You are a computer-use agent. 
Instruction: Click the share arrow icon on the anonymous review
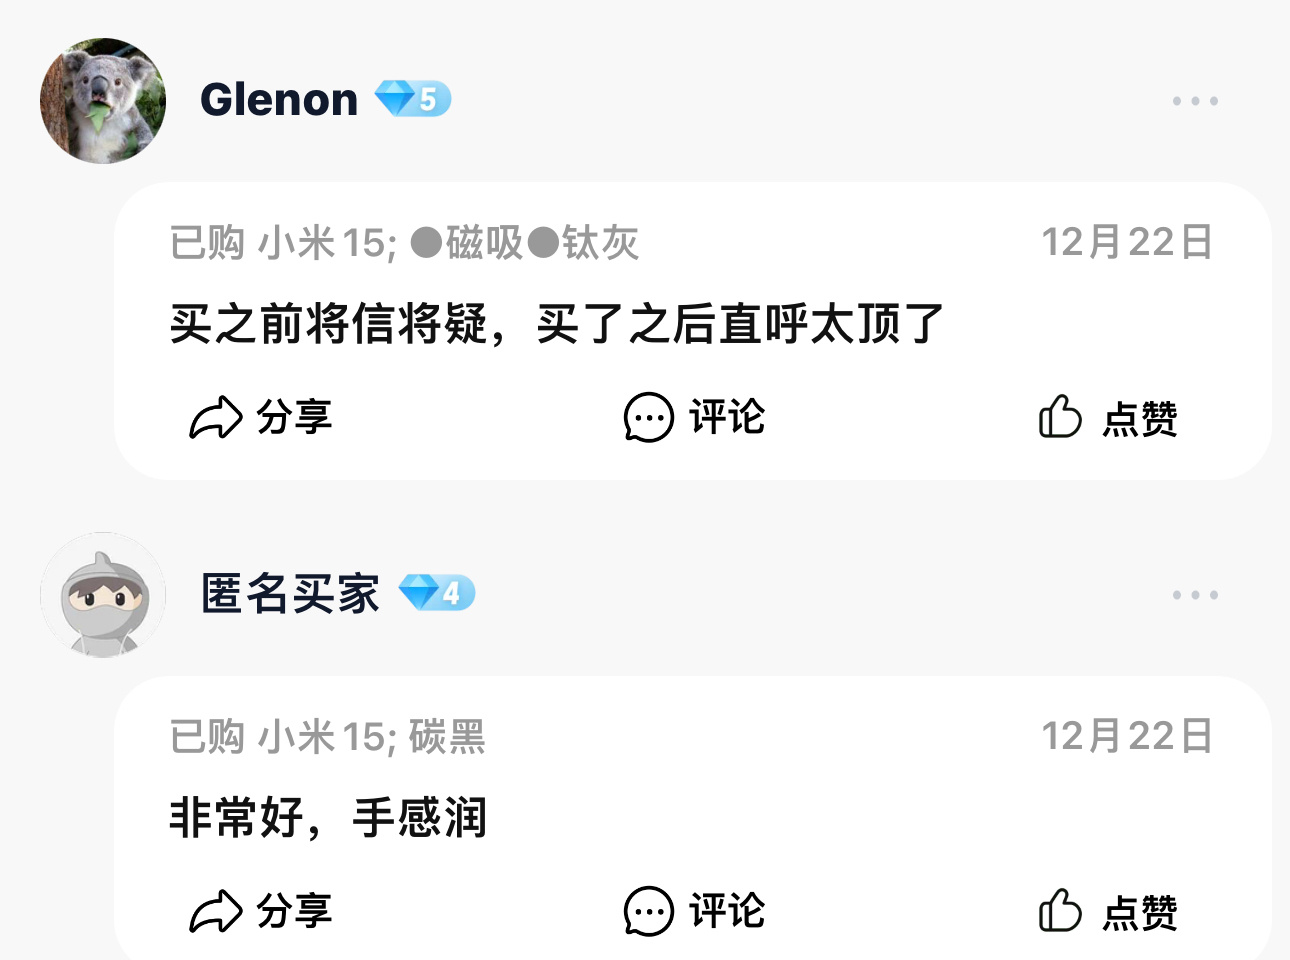point(216,911)
